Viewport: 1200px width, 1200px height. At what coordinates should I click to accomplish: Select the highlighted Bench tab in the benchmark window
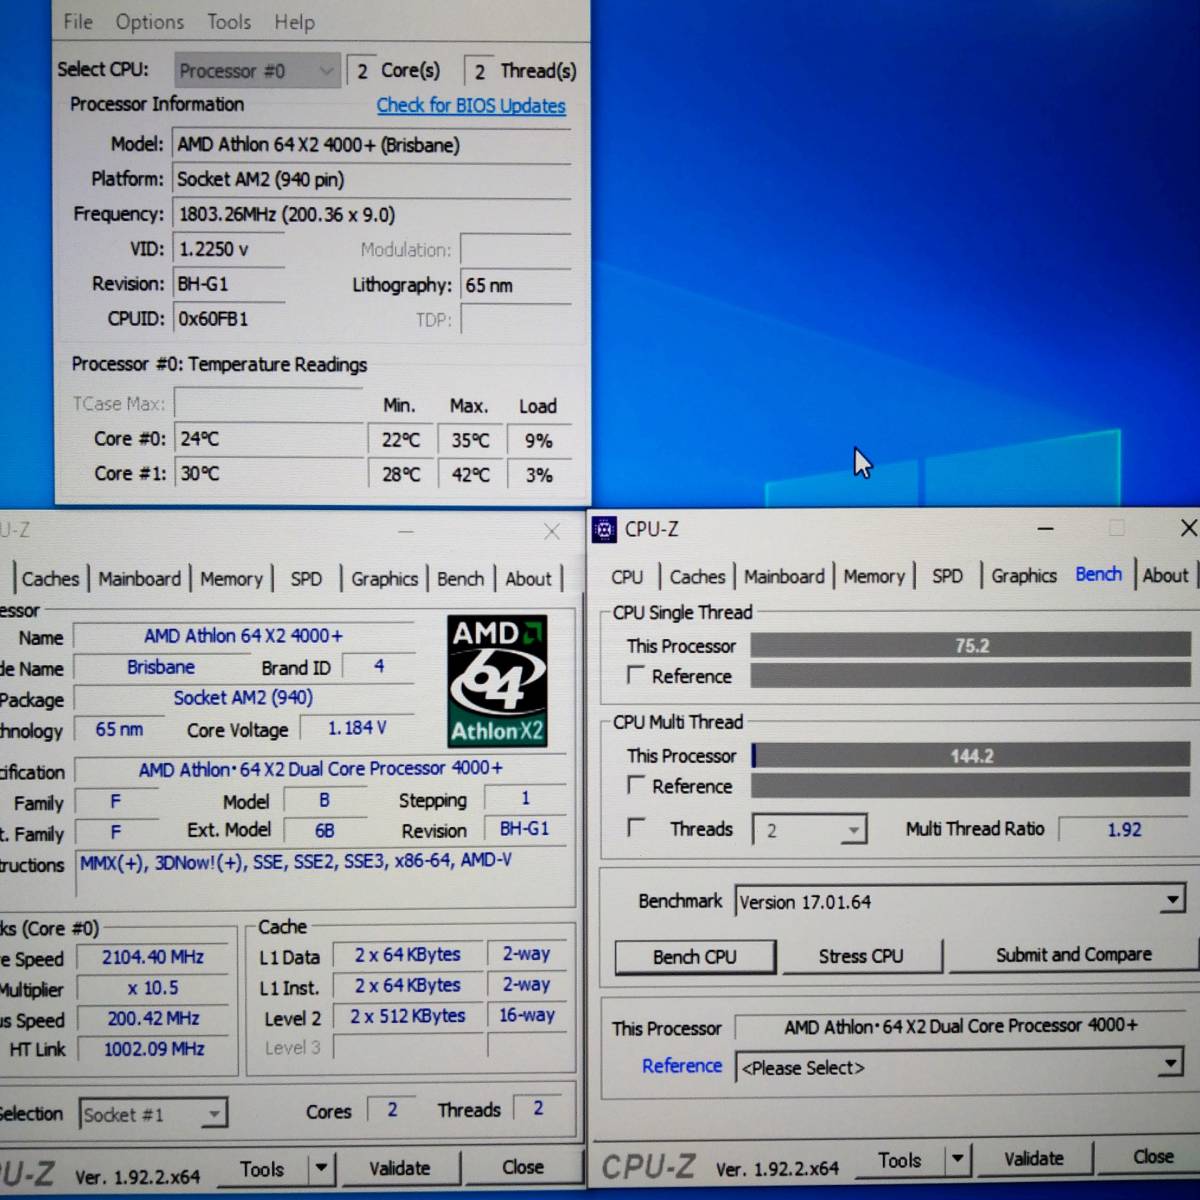pyautogui.click(x=1098, y=574)
